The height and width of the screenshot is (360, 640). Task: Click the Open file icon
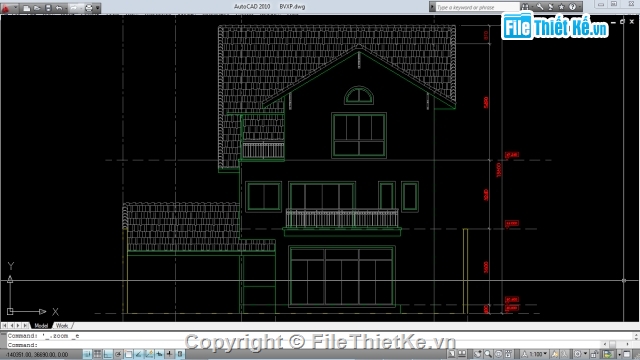pyautogui.click(x=37, y=8)
